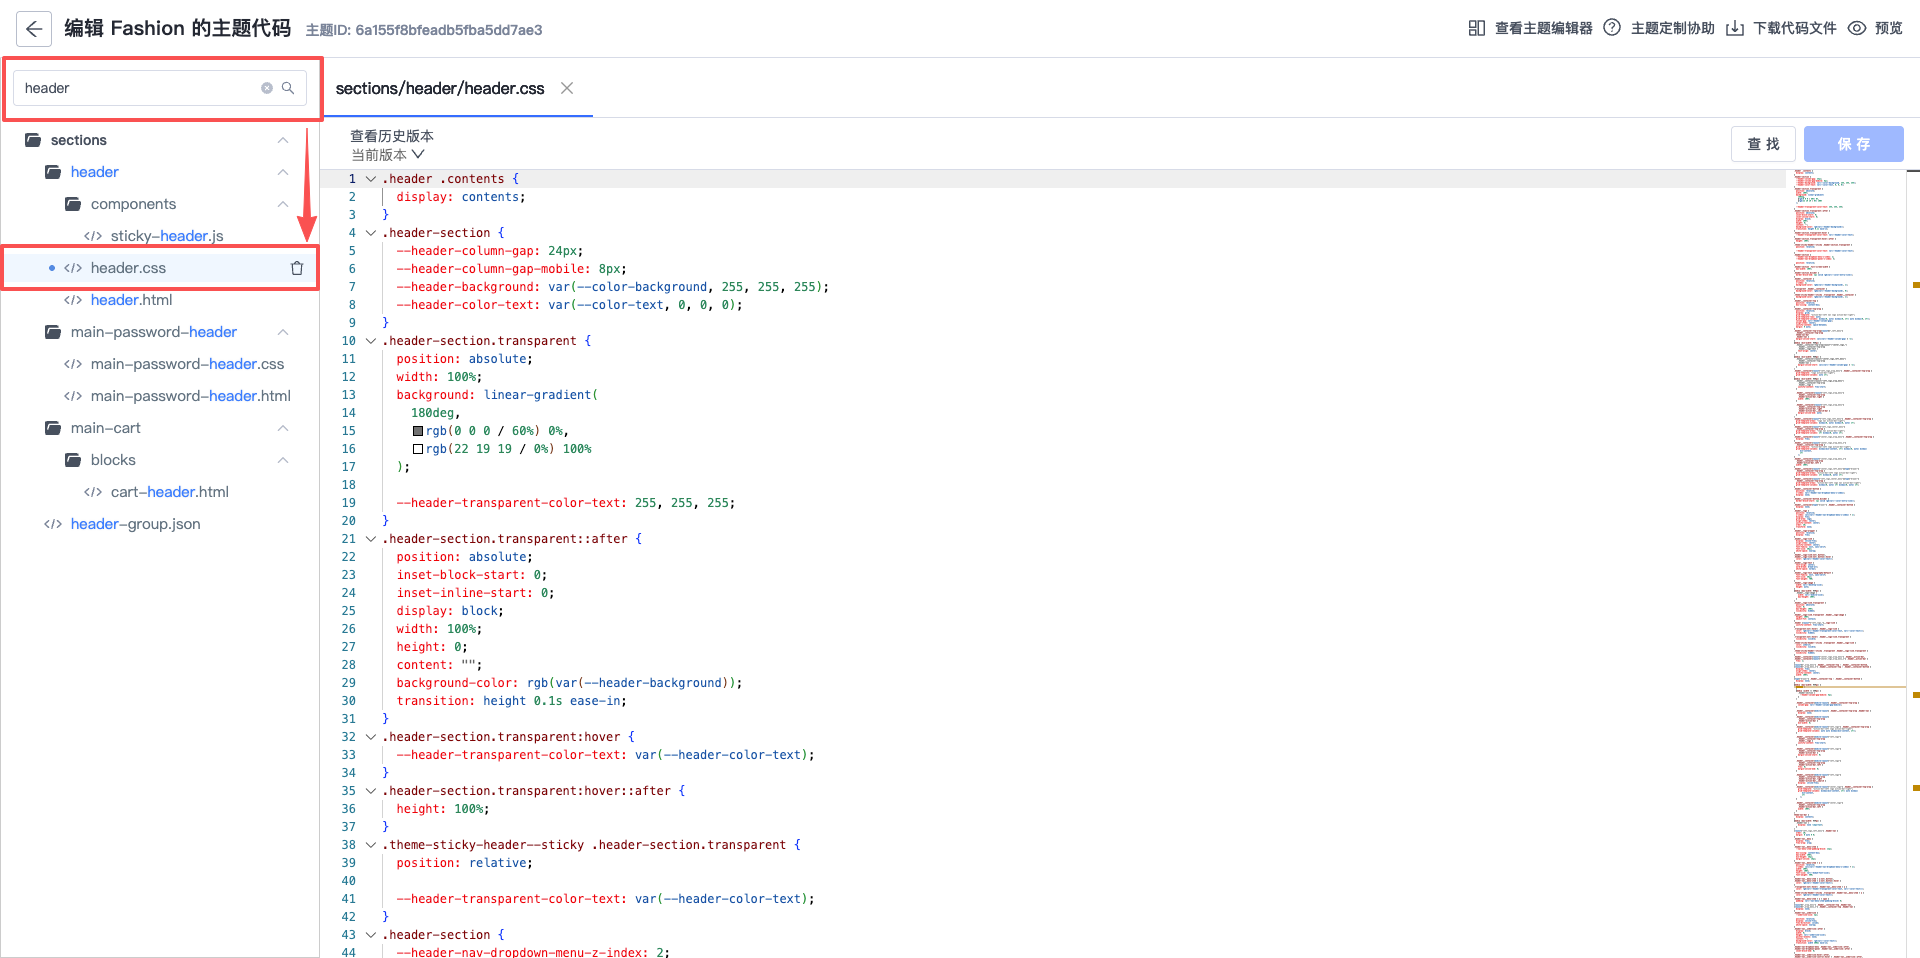Fold code block at line 32

(x=371, y=737)
